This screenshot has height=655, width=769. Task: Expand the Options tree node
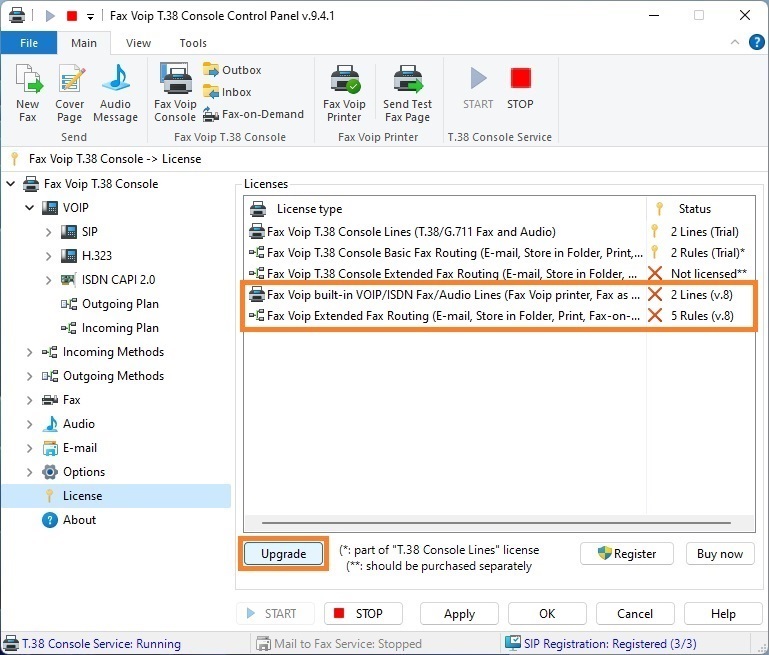[x=29, y=472]
